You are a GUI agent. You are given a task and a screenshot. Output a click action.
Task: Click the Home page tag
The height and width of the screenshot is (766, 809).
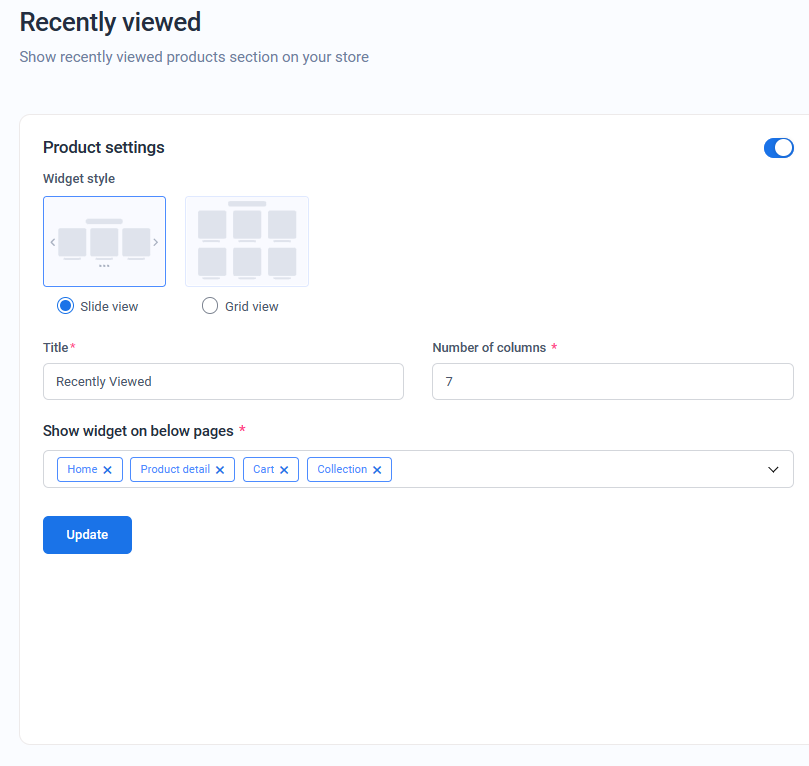coord(82,469)
